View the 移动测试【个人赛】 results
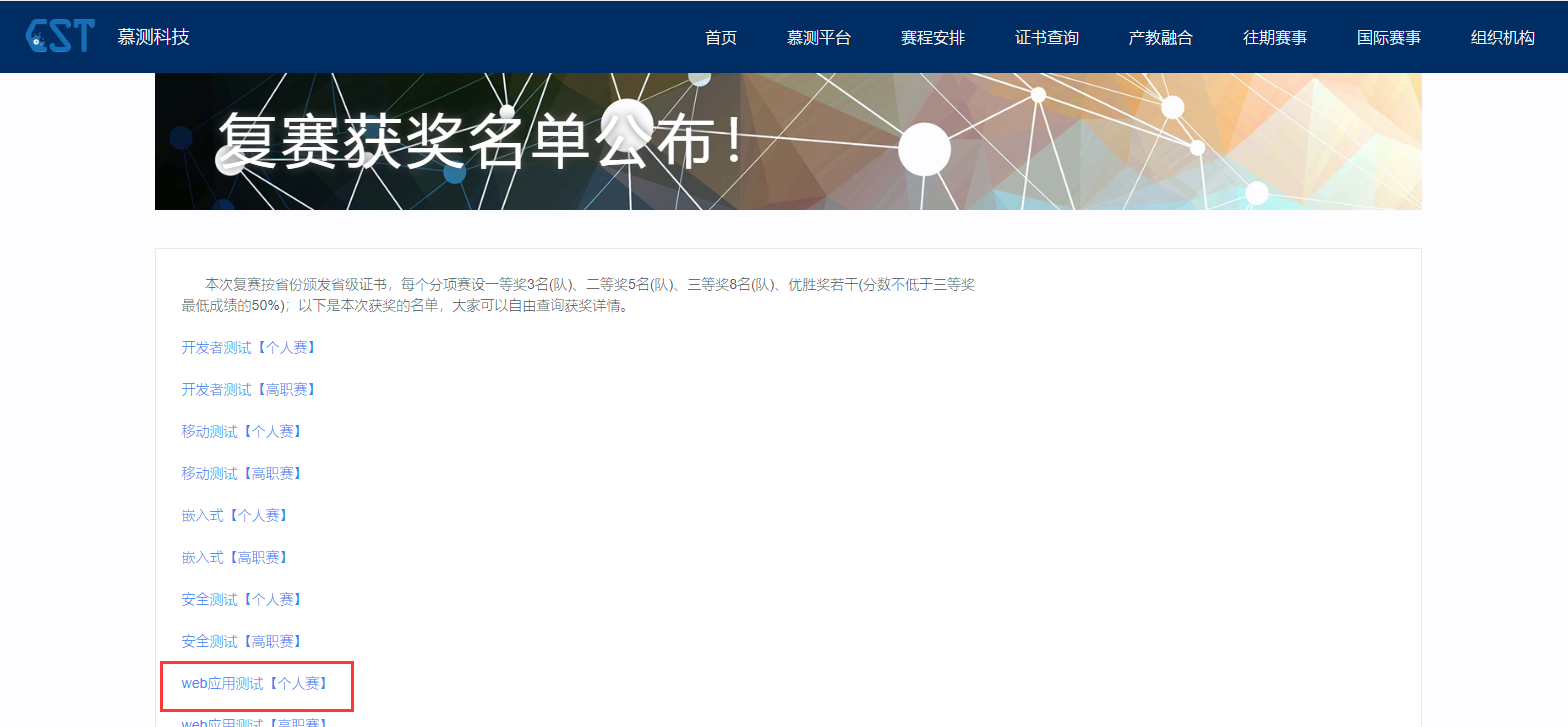Viewport: 1568px width, 727px height. tap(242, 432)
